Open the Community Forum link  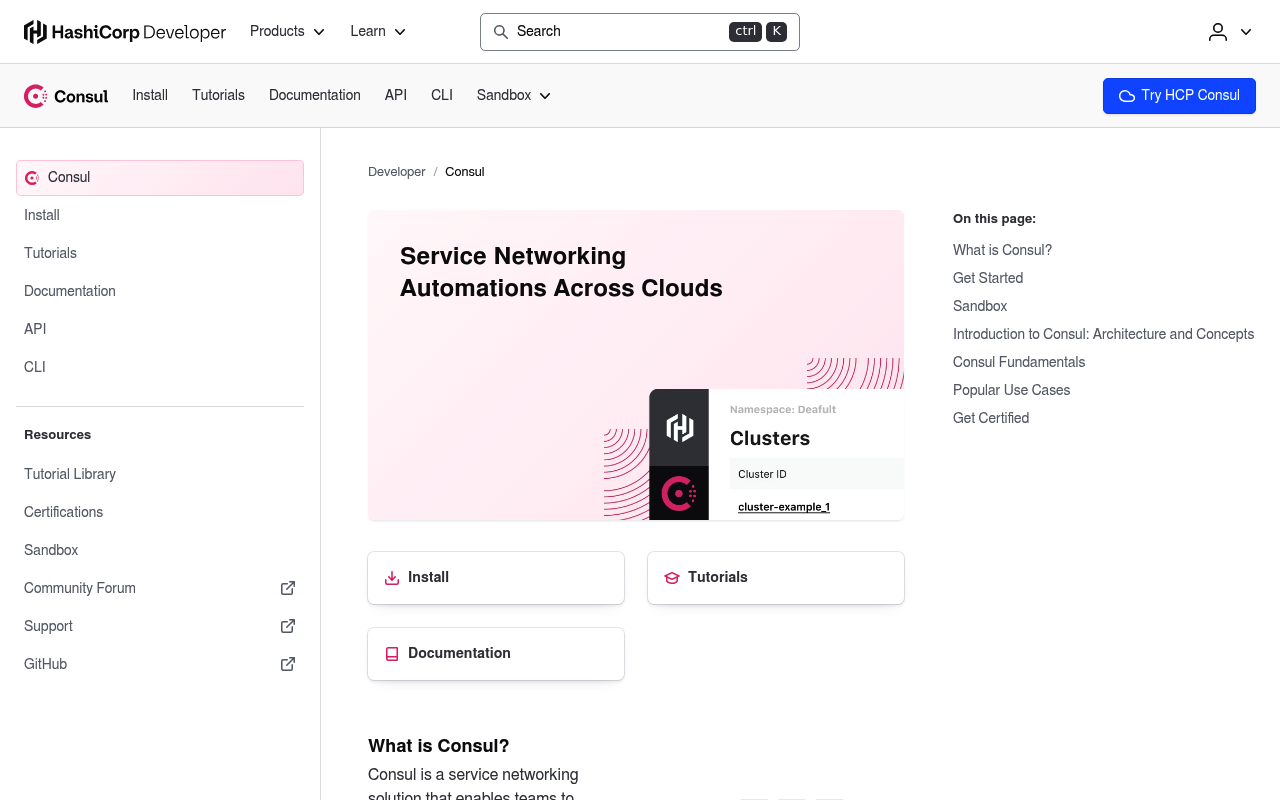click(x=160, y=589)
